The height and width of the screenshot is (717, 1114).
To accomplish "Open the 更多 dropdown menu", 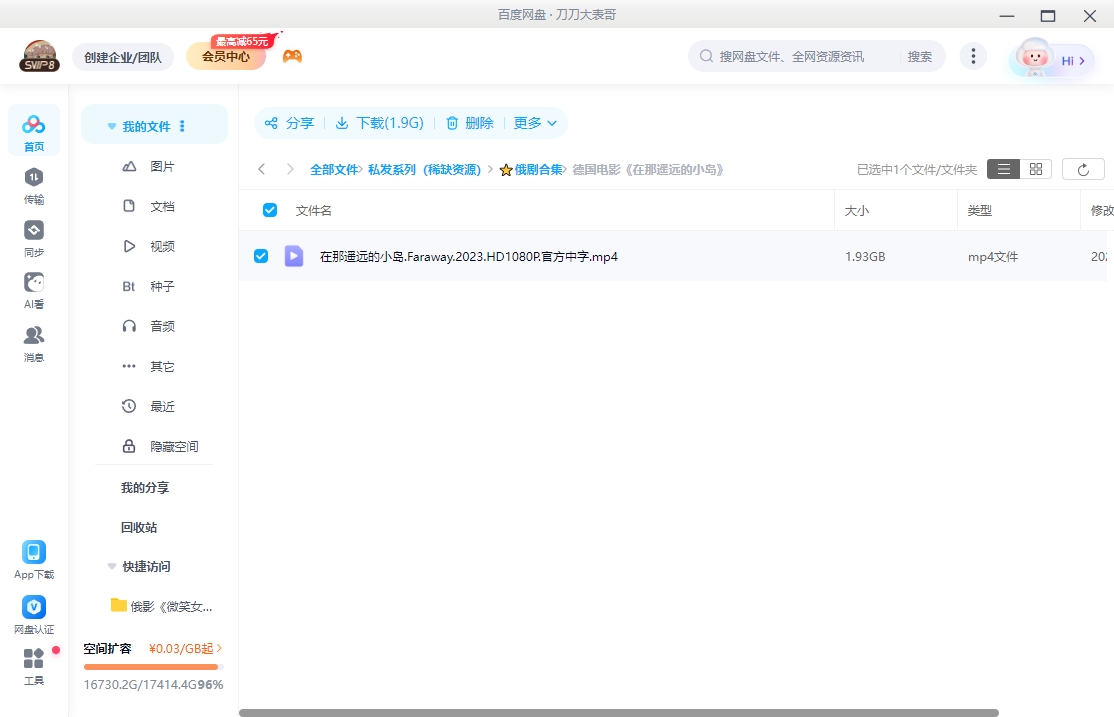I will pos(535,123).
